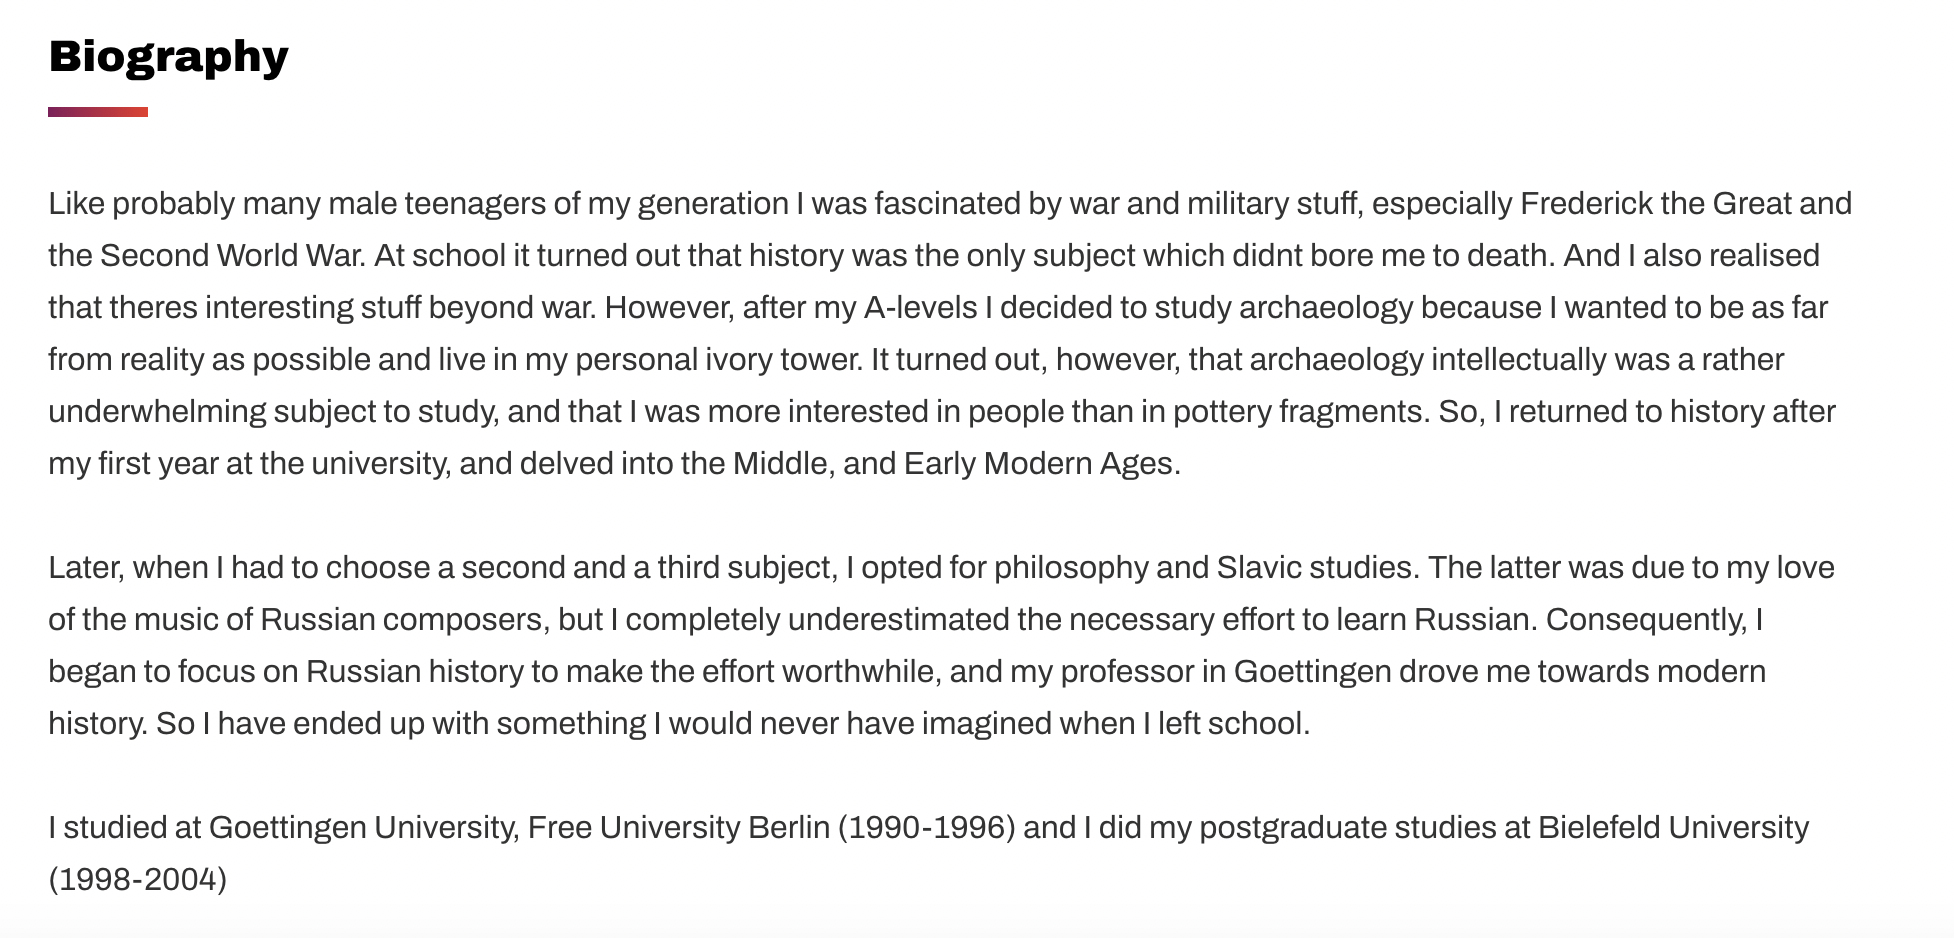The image size is (1954, 938).
Task: Click the date range "(1990-1996)"
Action: coord(926,828)
